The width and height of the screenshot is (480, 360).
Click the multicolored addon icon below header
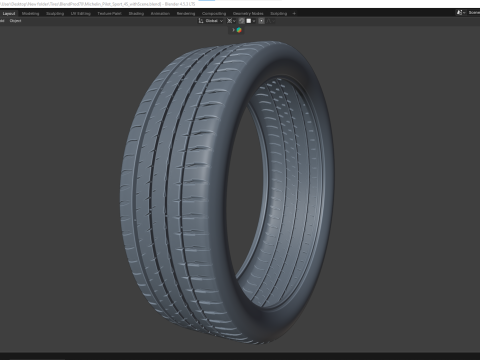click(x=239, y=30)
